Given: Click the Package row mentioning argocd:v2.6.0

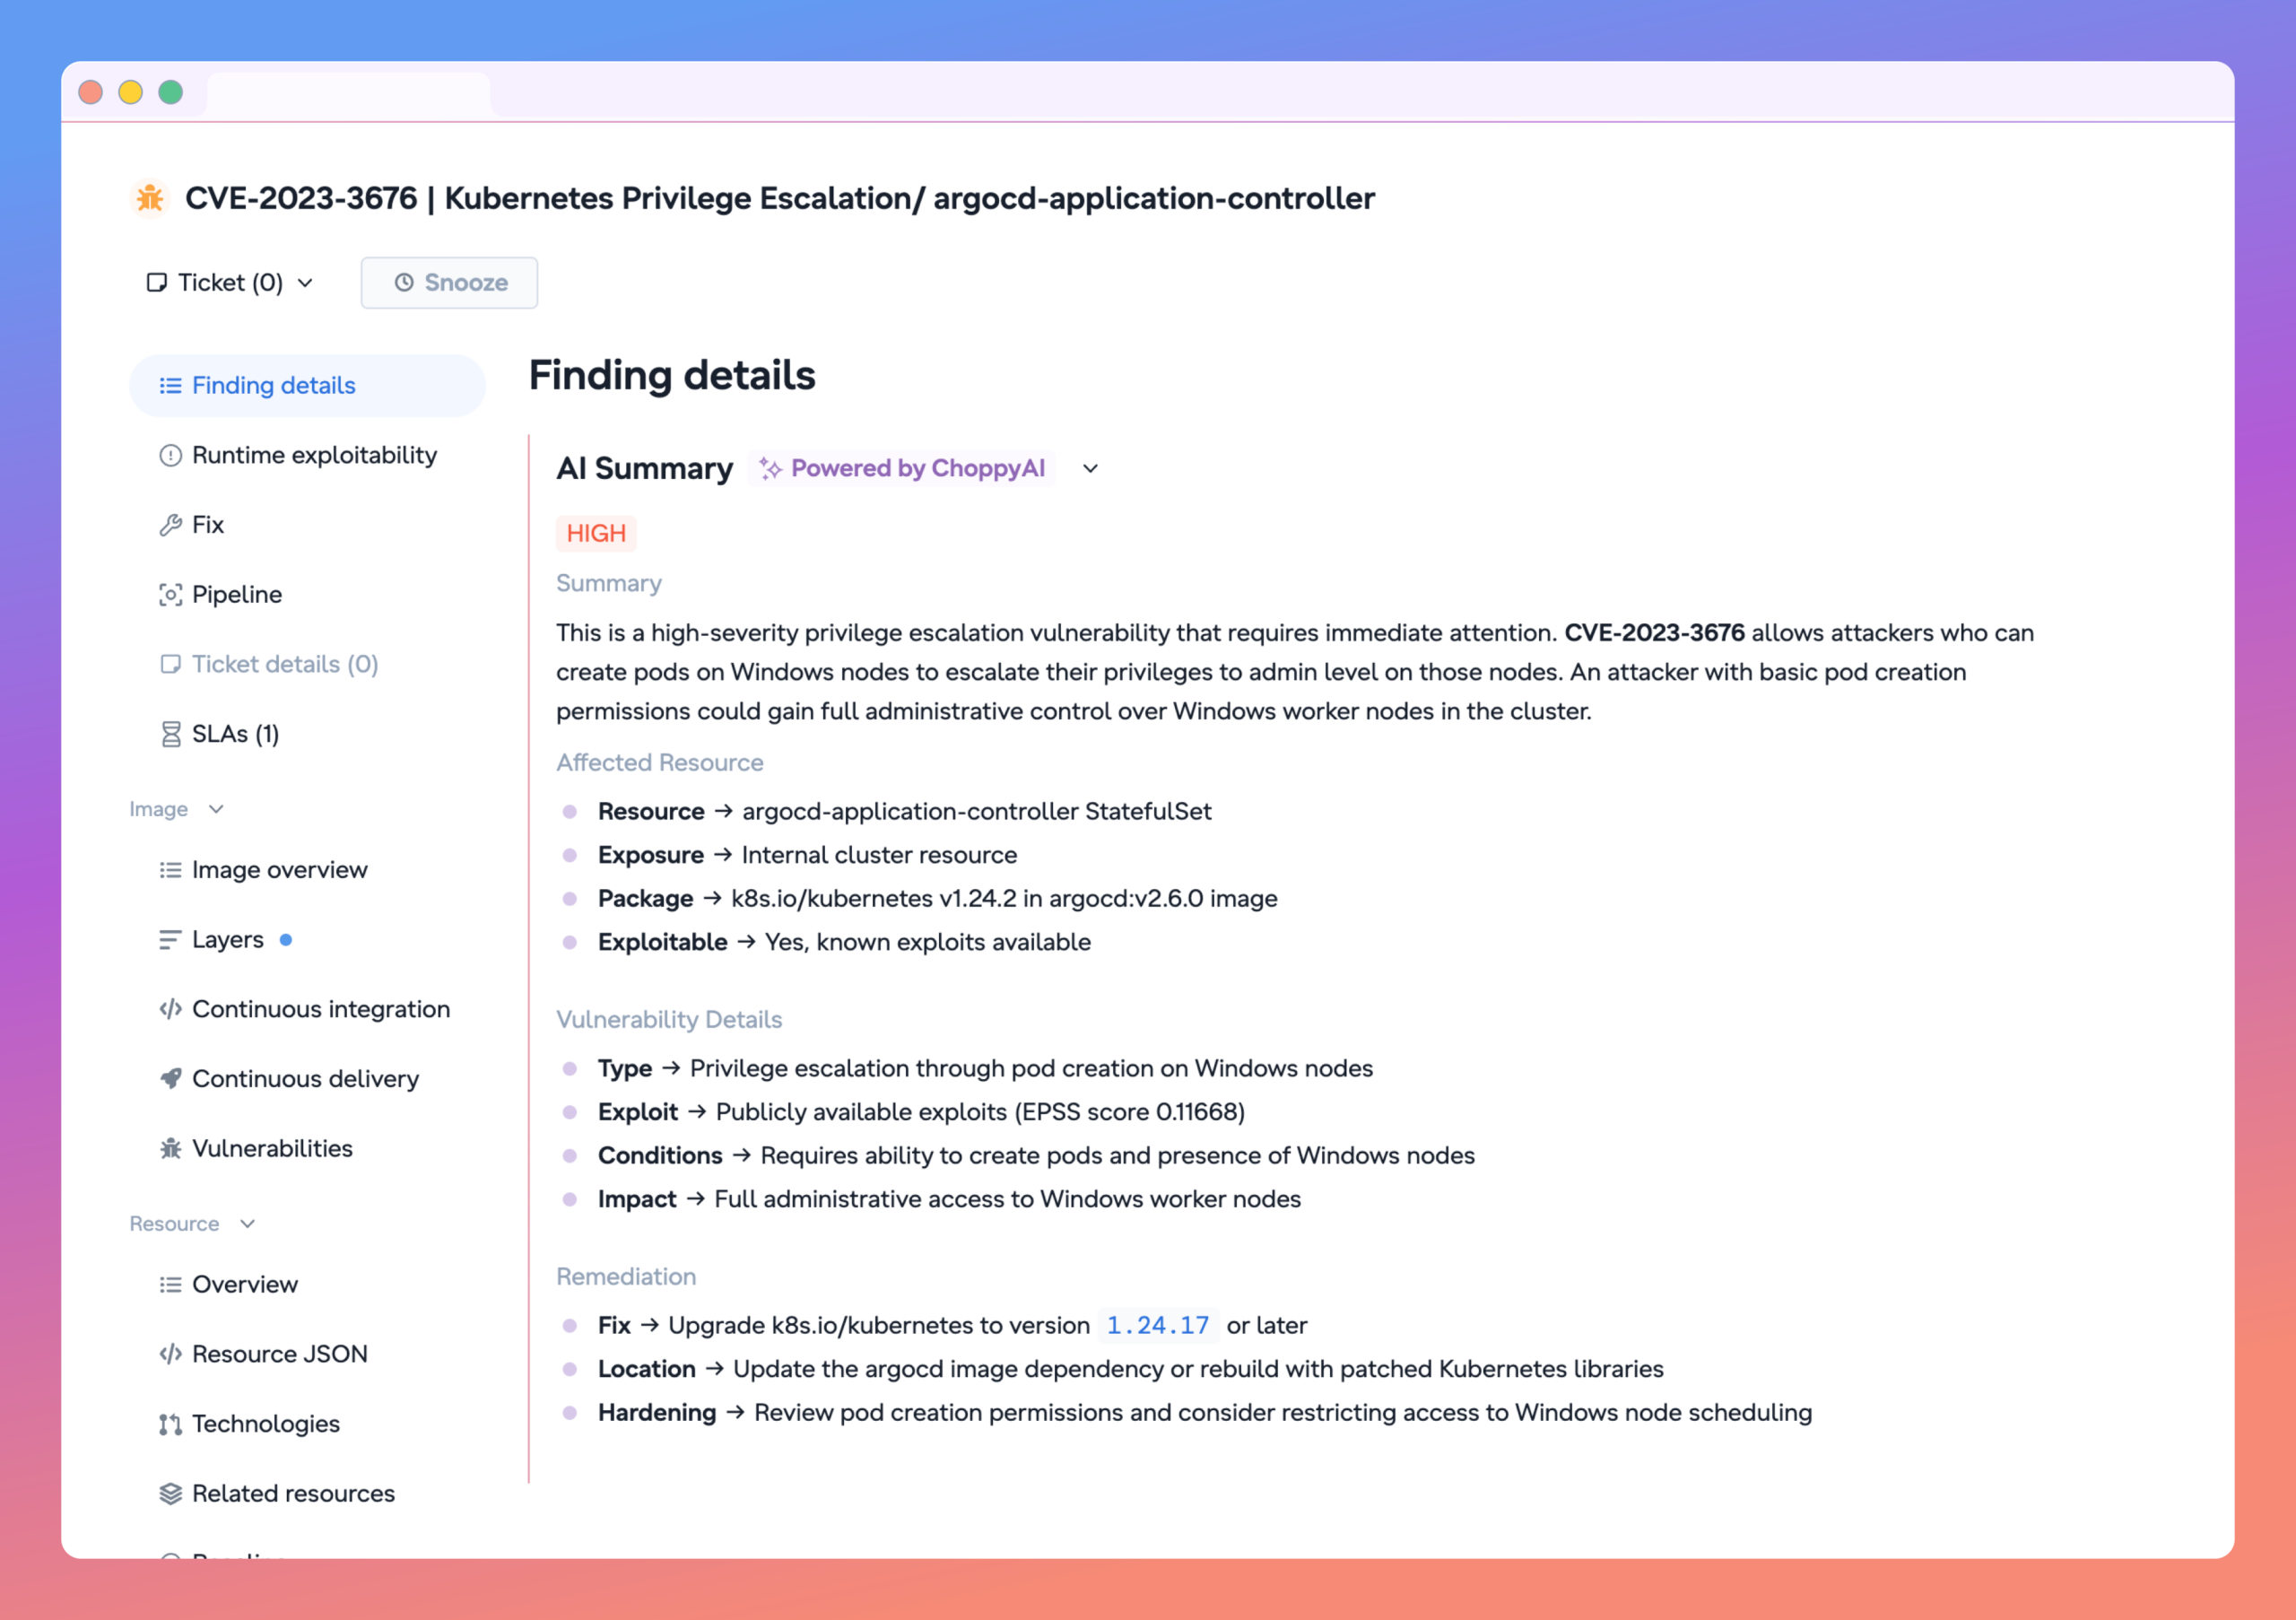Looking at the screenshot, I should (920, 899).
